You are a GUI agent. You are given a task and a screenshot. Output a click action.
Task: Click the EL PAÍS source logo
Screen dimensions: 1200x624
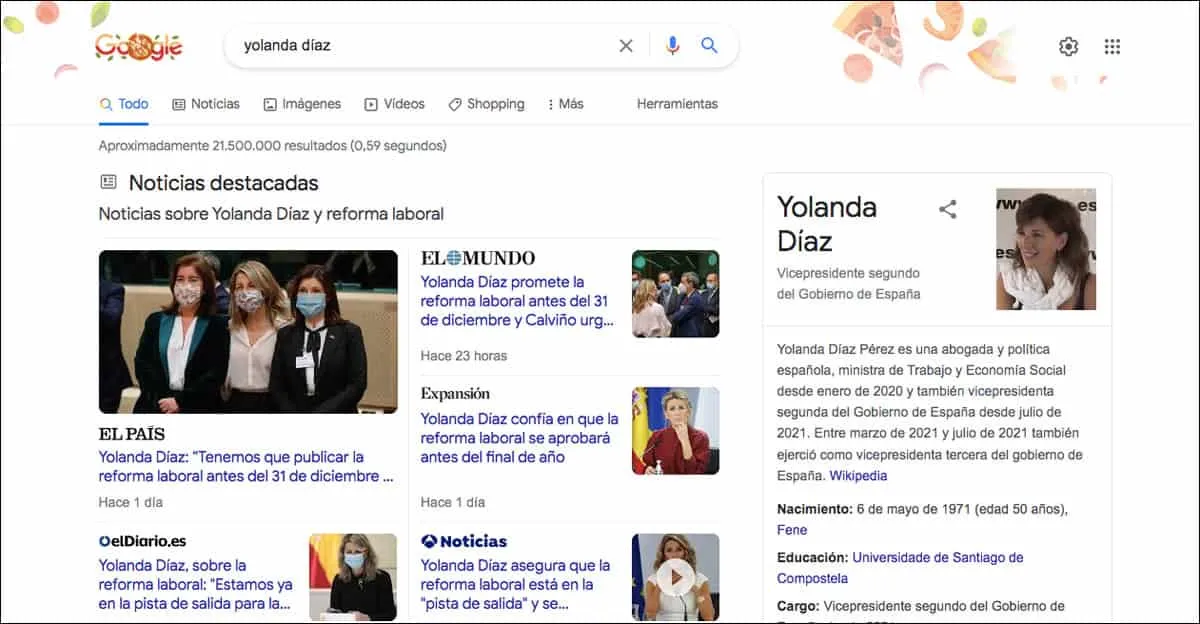point(132,434)
